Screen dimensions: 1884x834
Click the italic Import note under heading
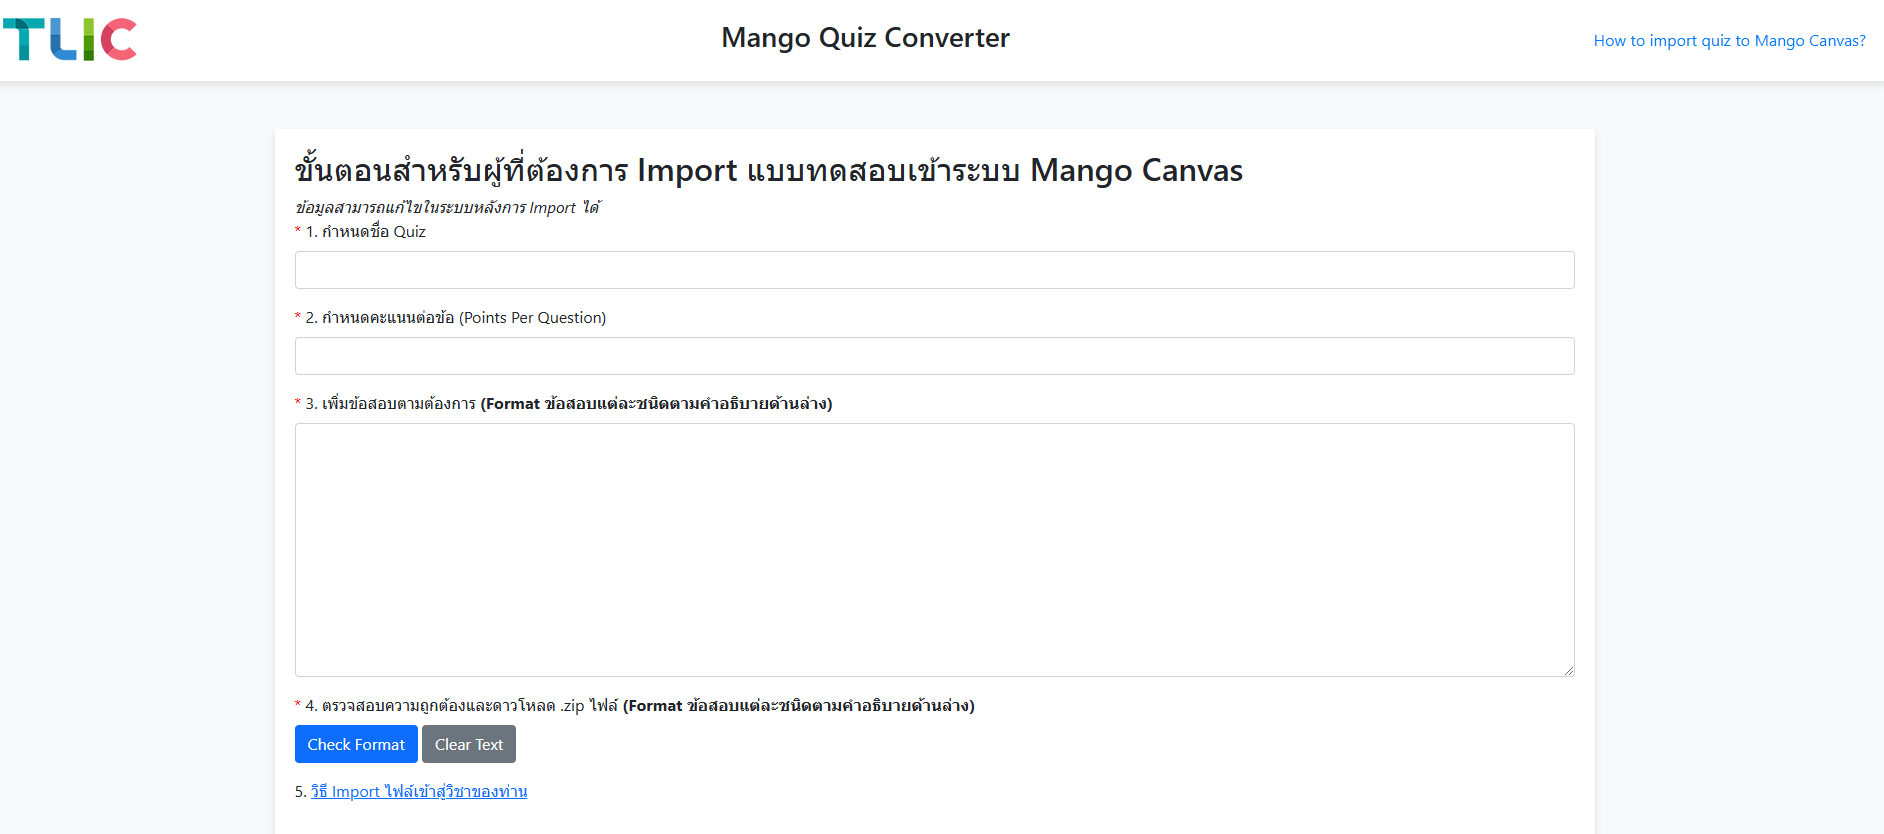tap(447, 208)
